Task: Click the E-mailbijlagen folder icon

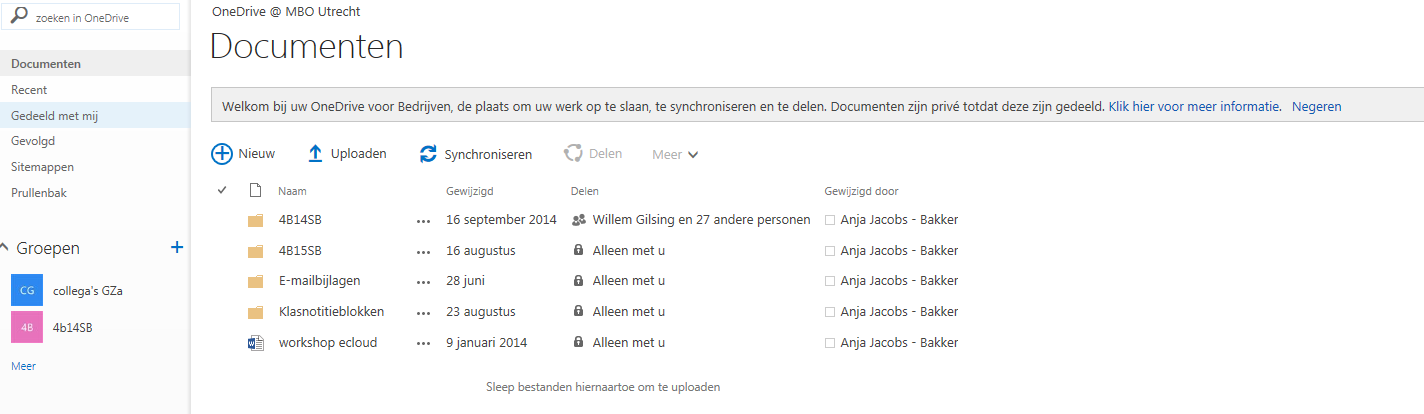Action: 255,281
